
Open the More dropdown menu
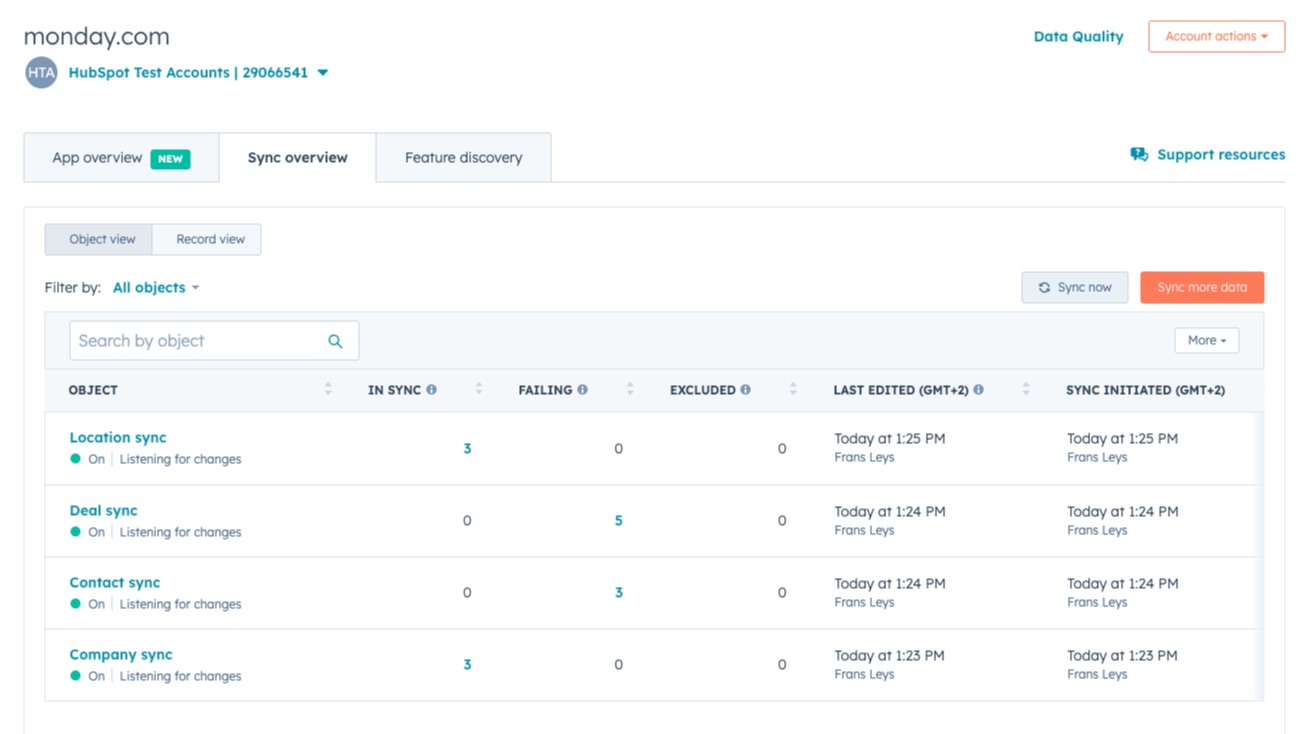(1206, 341)
